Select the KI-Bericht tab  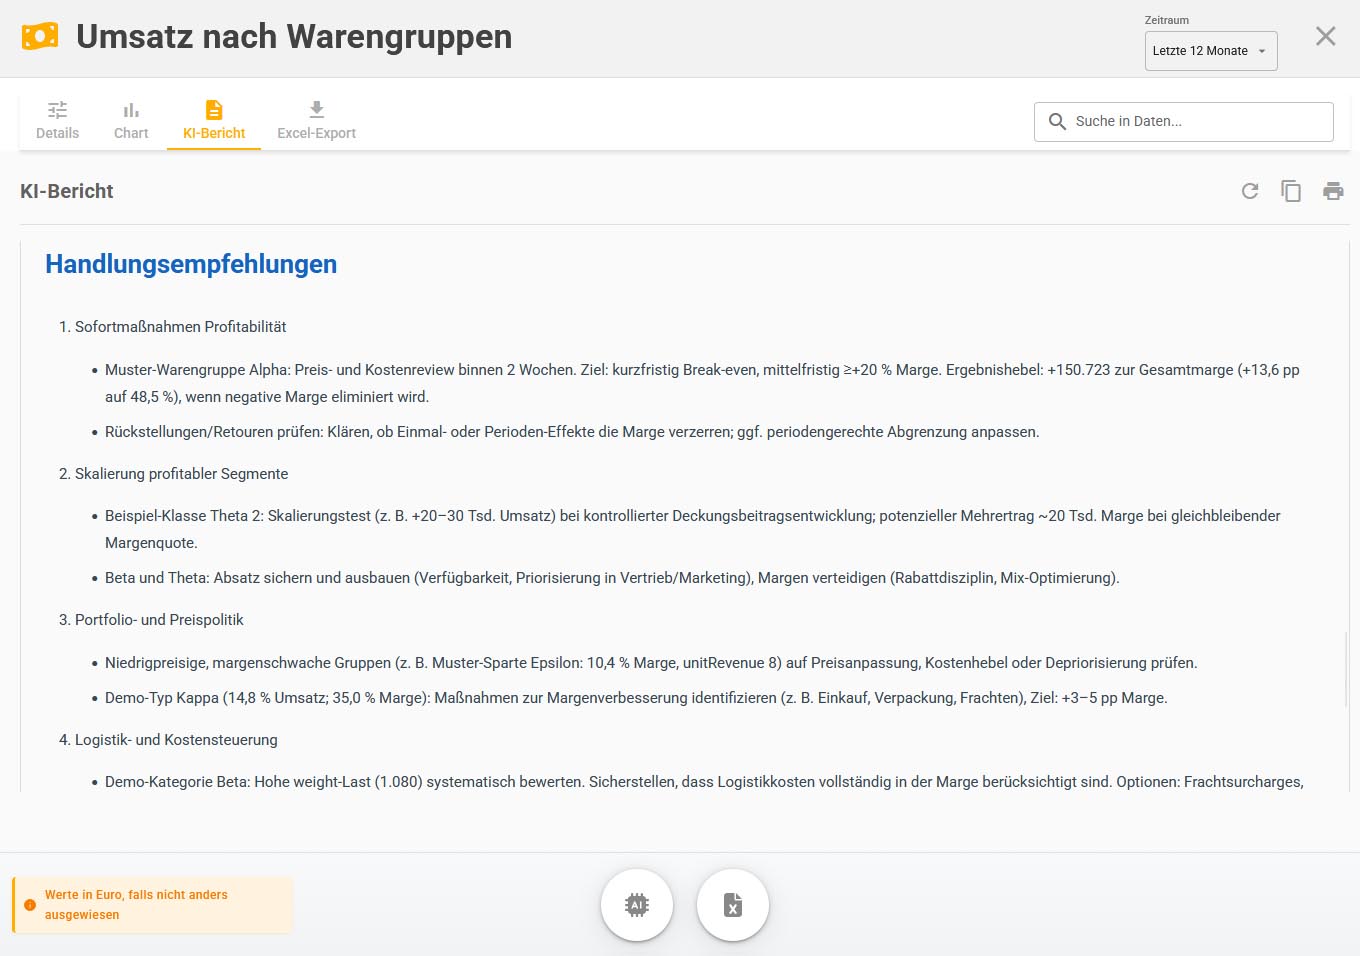click(214, 120)
